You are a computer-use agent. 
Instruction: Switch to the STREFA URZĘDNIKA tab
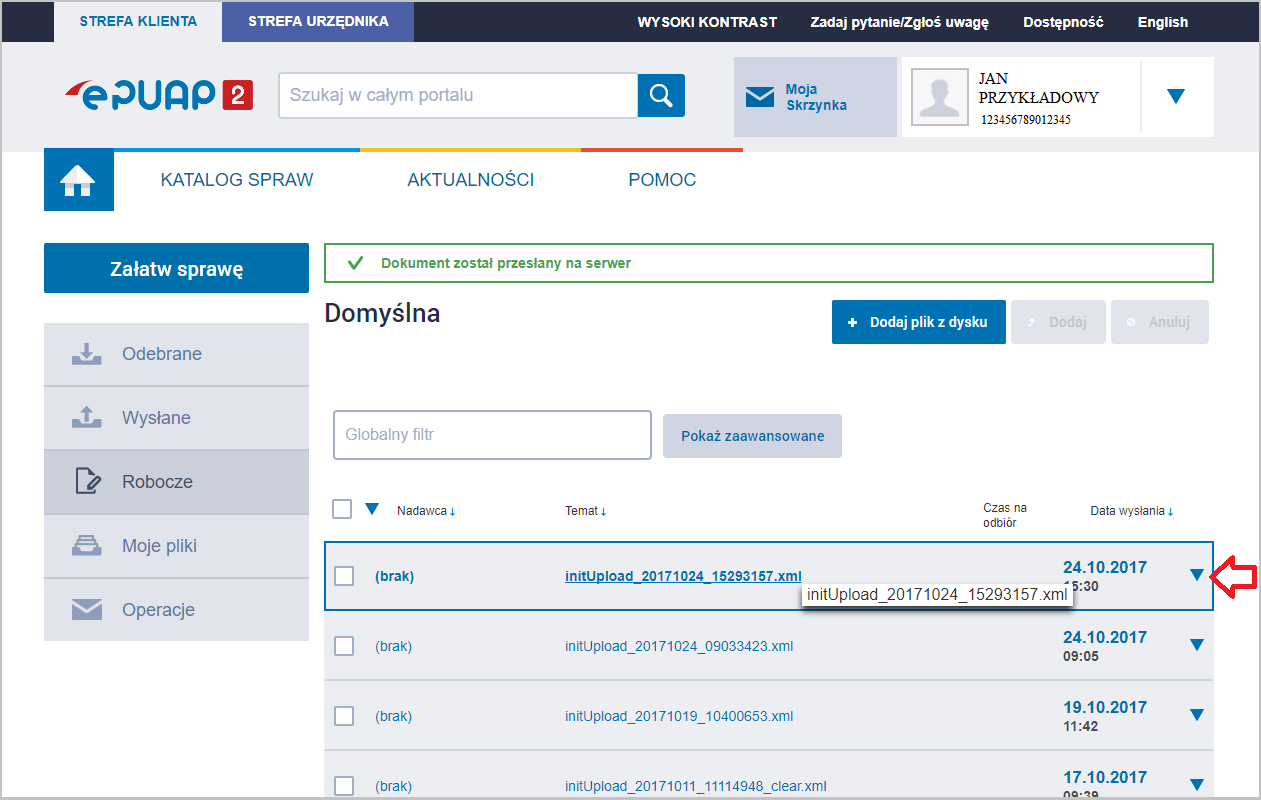317,21
